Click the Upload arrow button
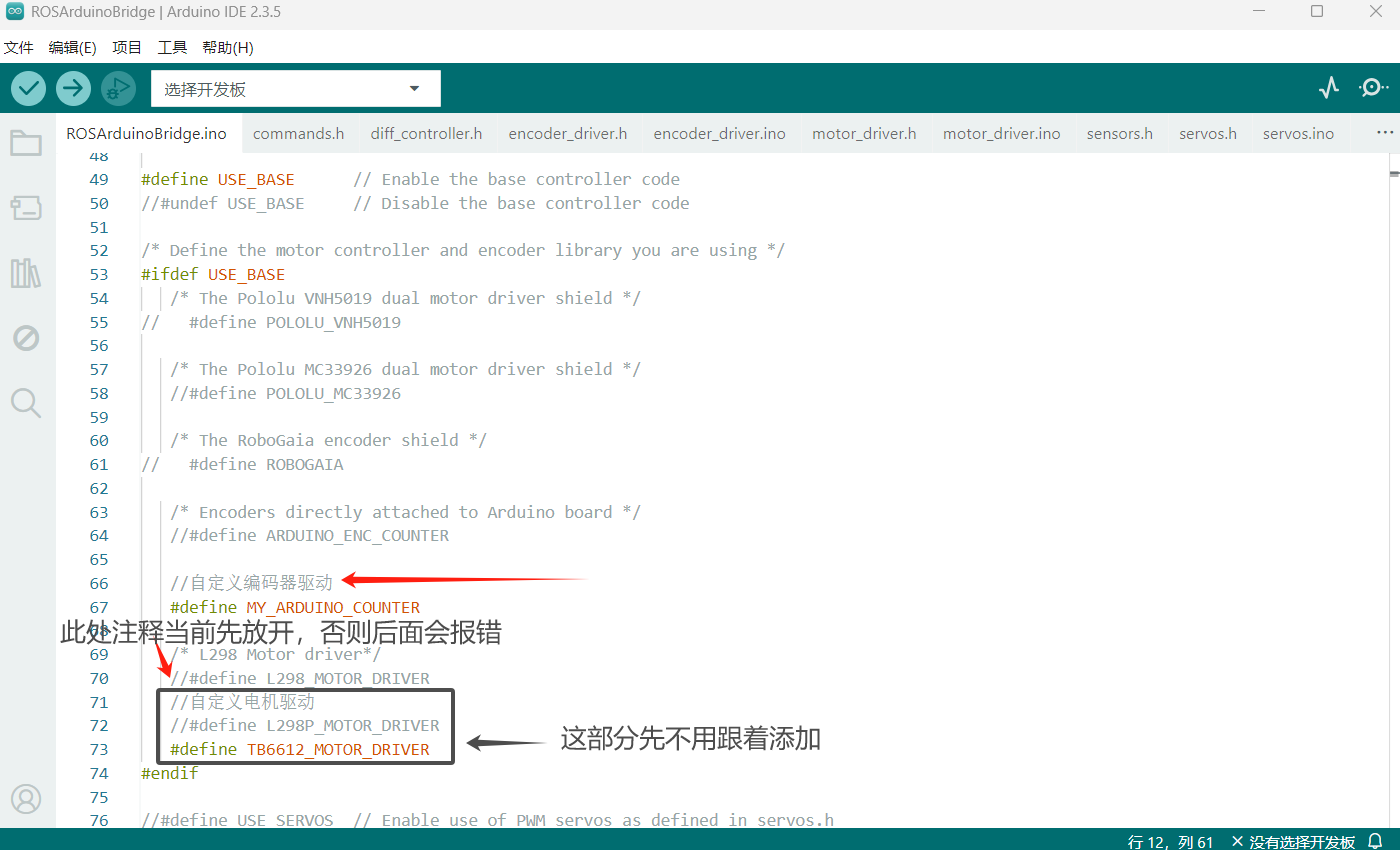The width and height of the screenshot is (1400, 850). click(x=73, y=89)
